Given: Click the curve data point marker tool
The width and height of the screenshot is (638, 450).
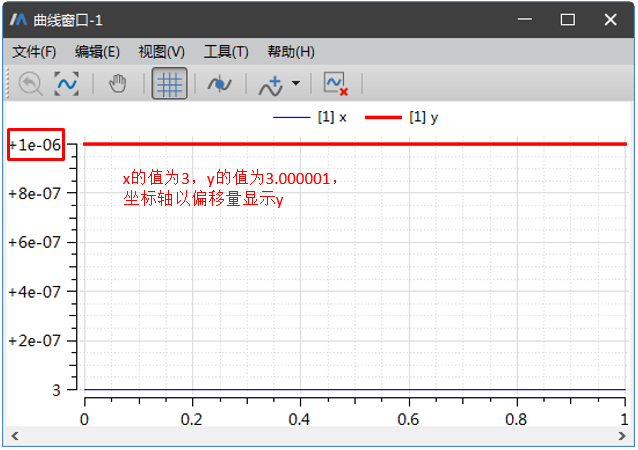Looking at the screenshot, I should 219,85.
